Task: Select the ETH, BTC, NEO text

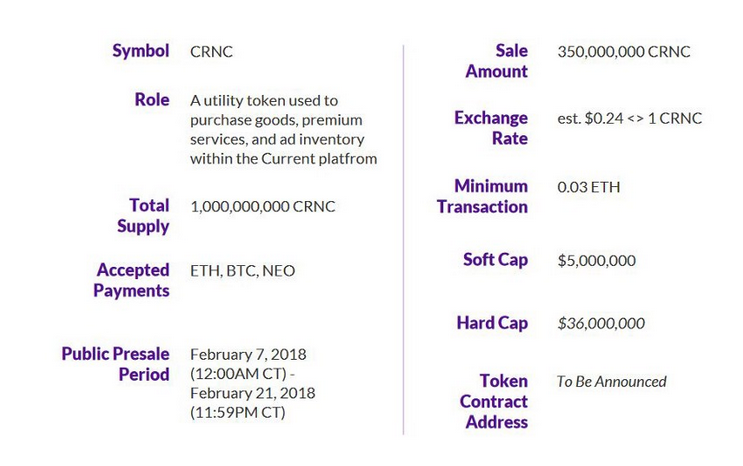Action: click(242, 271)
